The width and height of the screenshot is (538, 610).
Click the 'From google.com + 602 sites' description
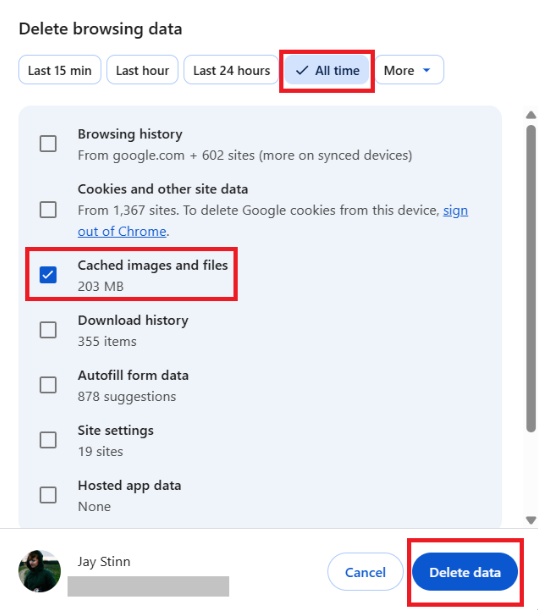(x=245, y=156)
